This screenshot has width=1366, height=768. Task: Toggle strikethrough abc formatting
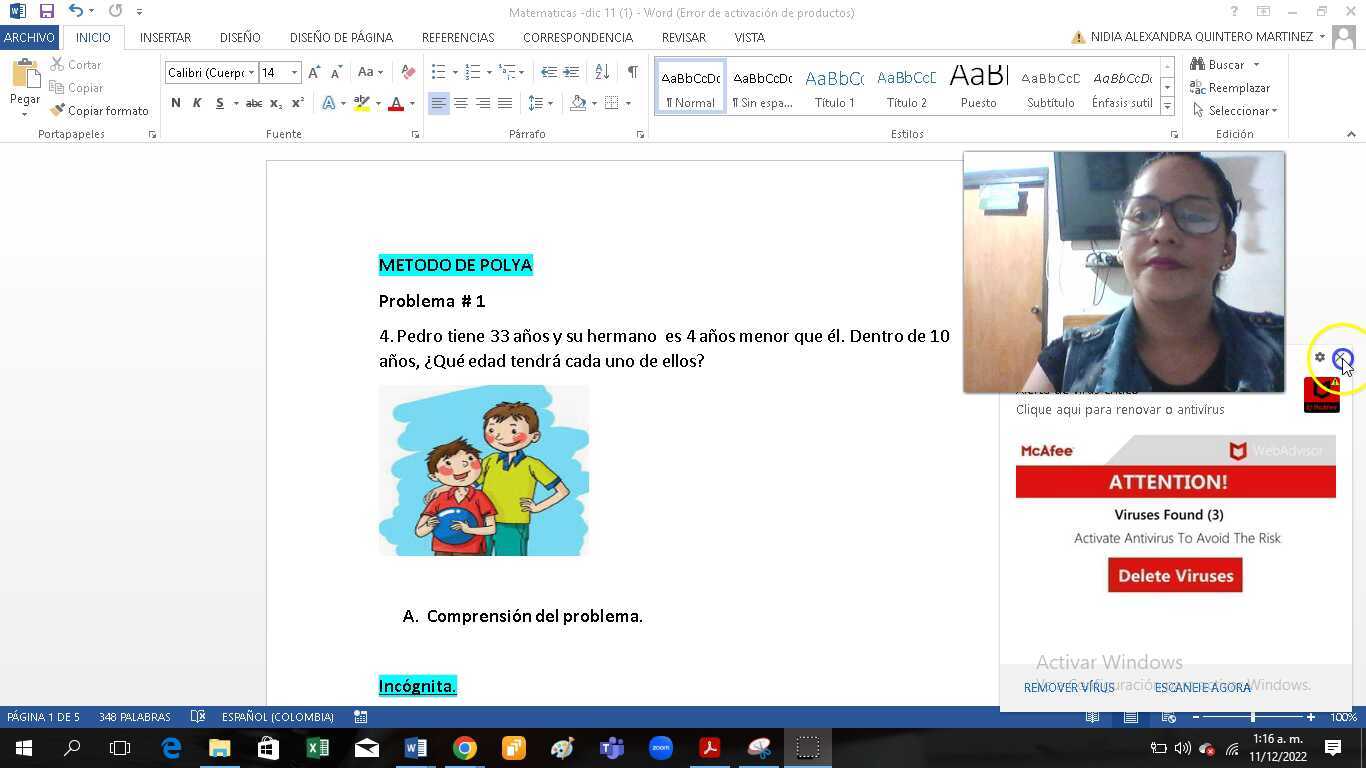[254, 103]
